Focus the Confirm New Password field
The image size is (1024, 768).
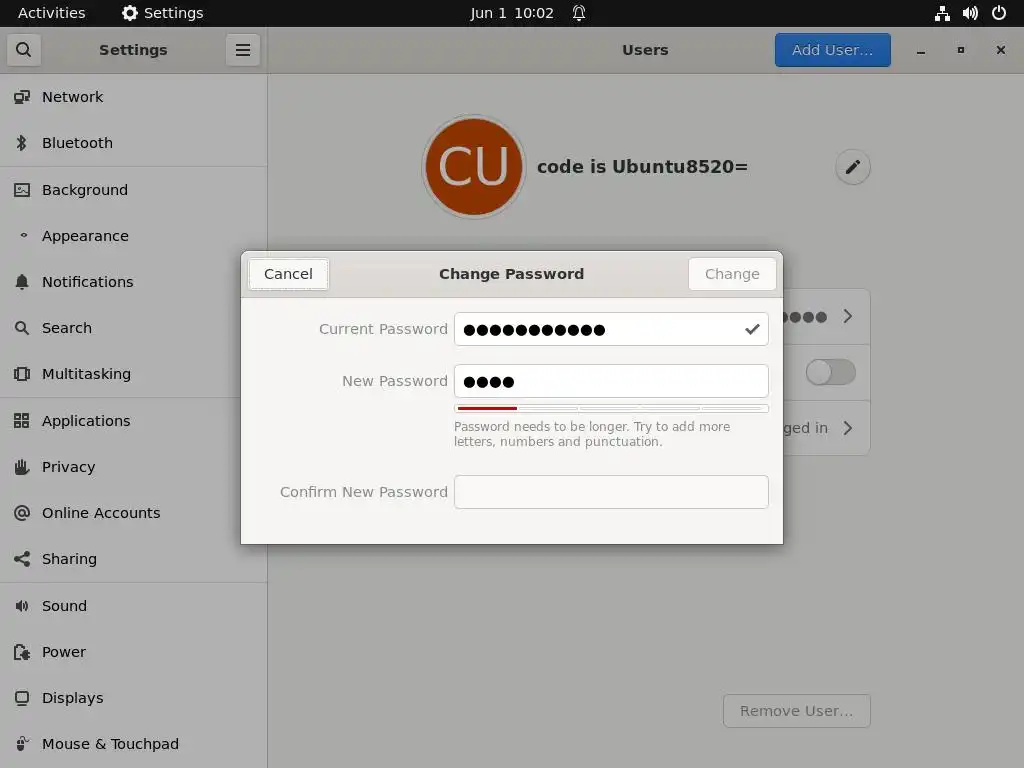click(611, 492)
